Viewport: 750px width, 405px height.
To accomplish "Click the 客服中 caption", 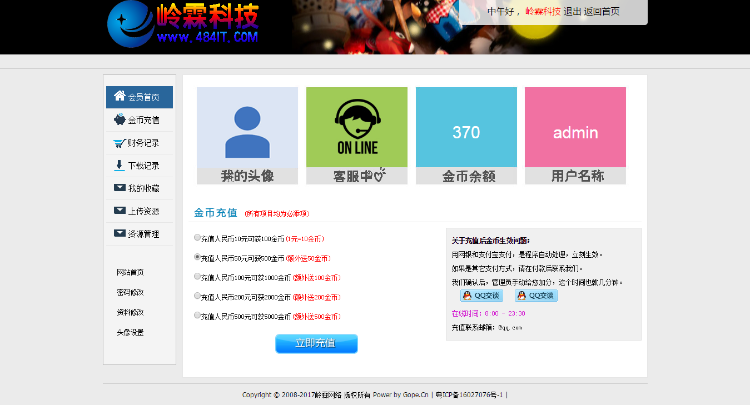I will (359, 176).
